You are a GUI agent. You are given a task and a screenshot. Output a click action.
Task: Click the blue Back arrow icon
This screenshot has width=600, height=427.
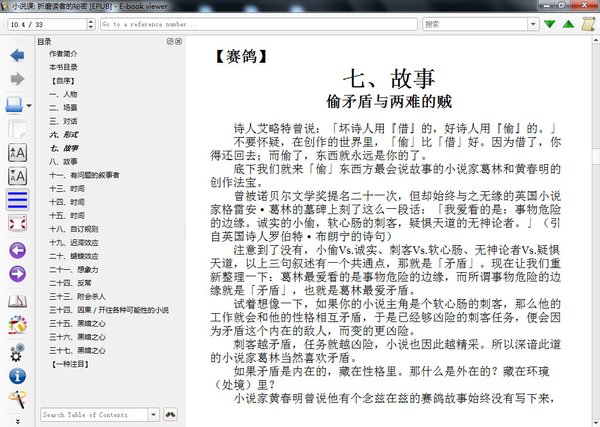click(x=16, y=52)
